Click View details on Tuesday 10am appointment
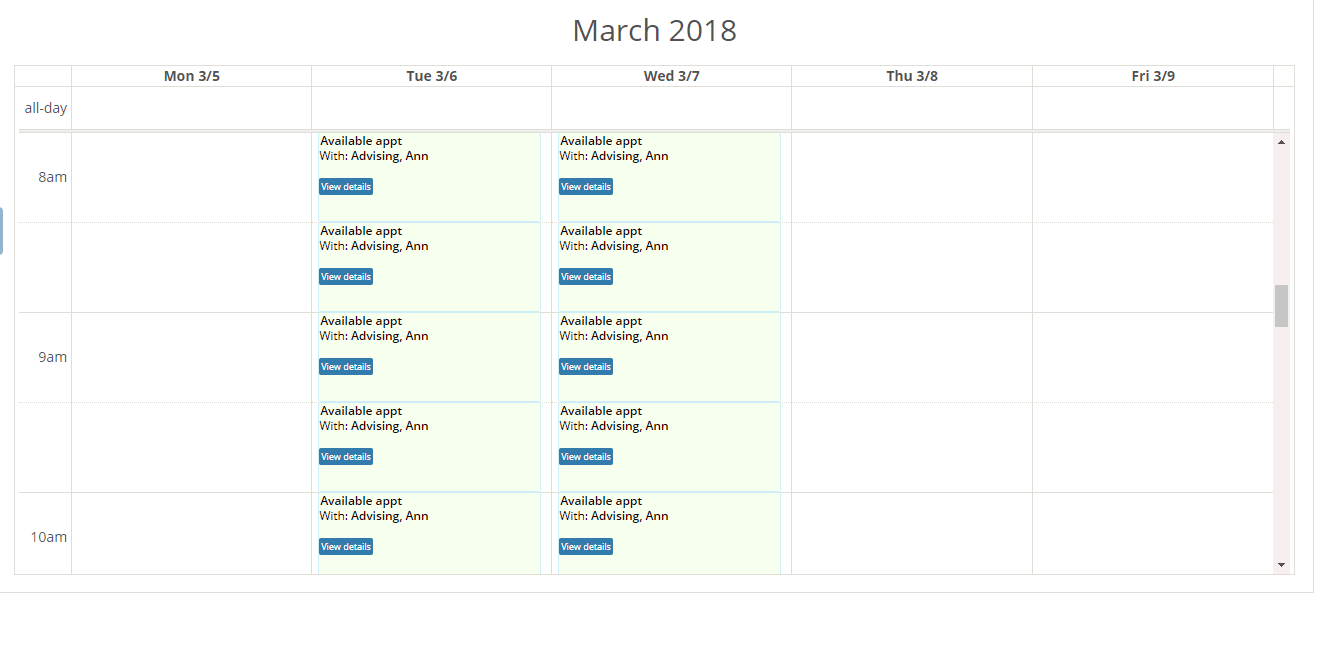 click(x=346, y=547)
